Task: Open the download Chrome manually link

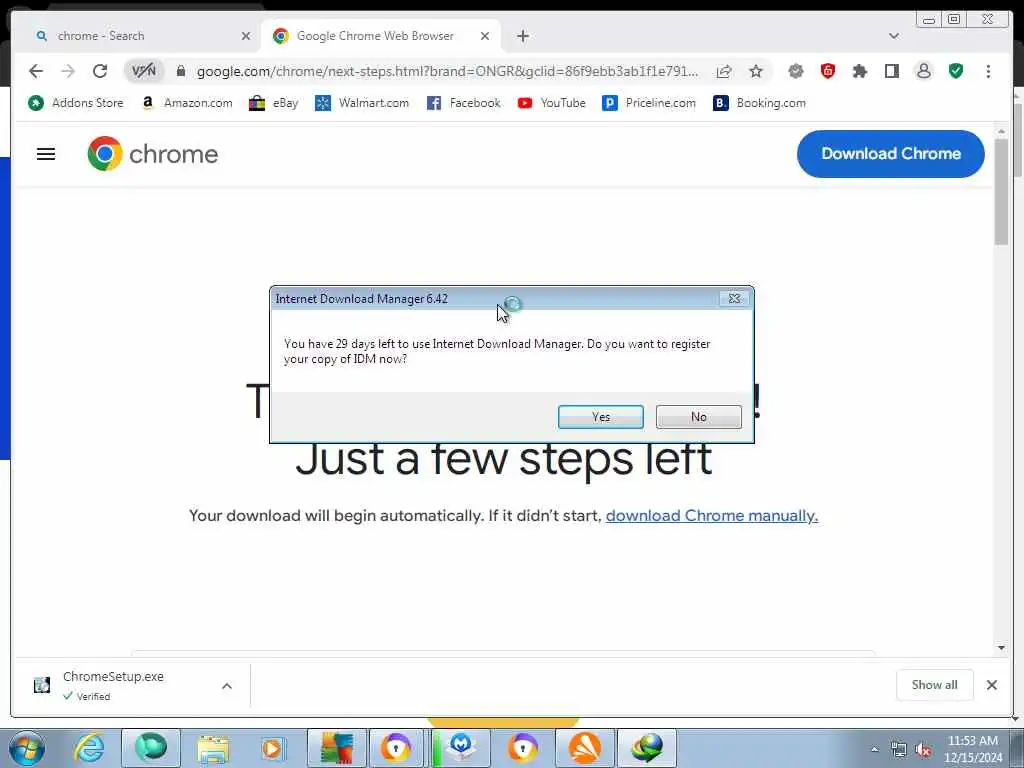Action: (711, 515)
